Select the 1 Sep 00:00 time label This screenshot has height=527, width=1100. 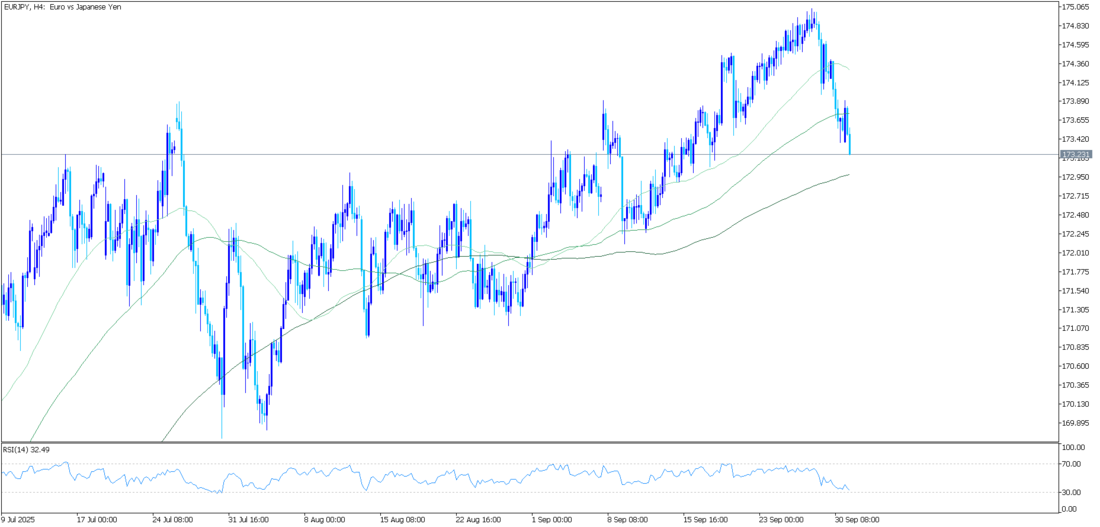tap(552, 519)
